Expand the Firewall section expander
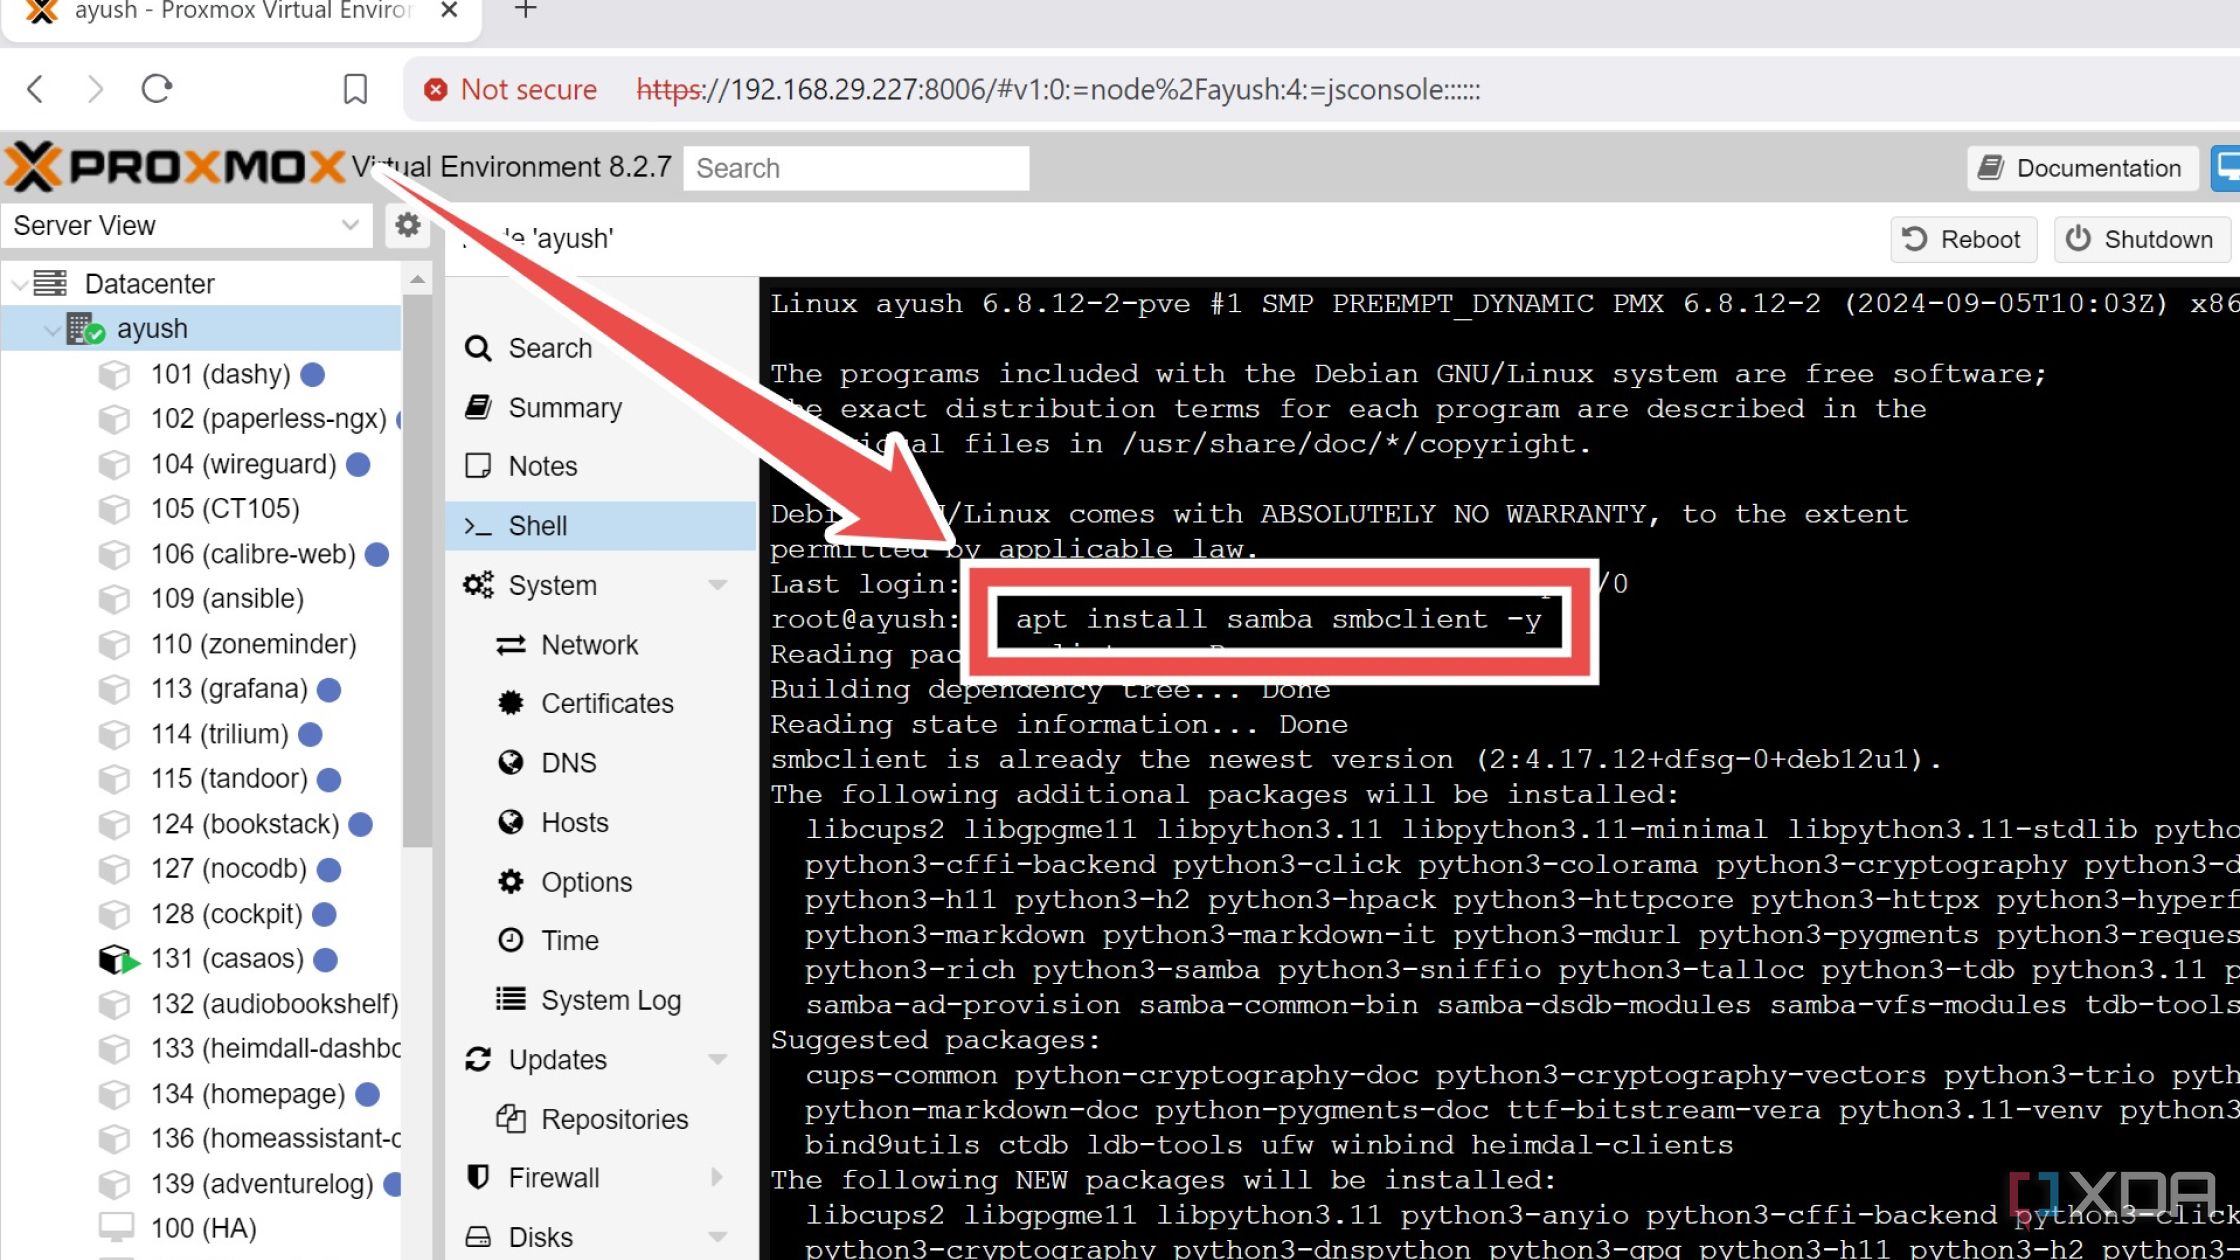 pos(717,1175)
